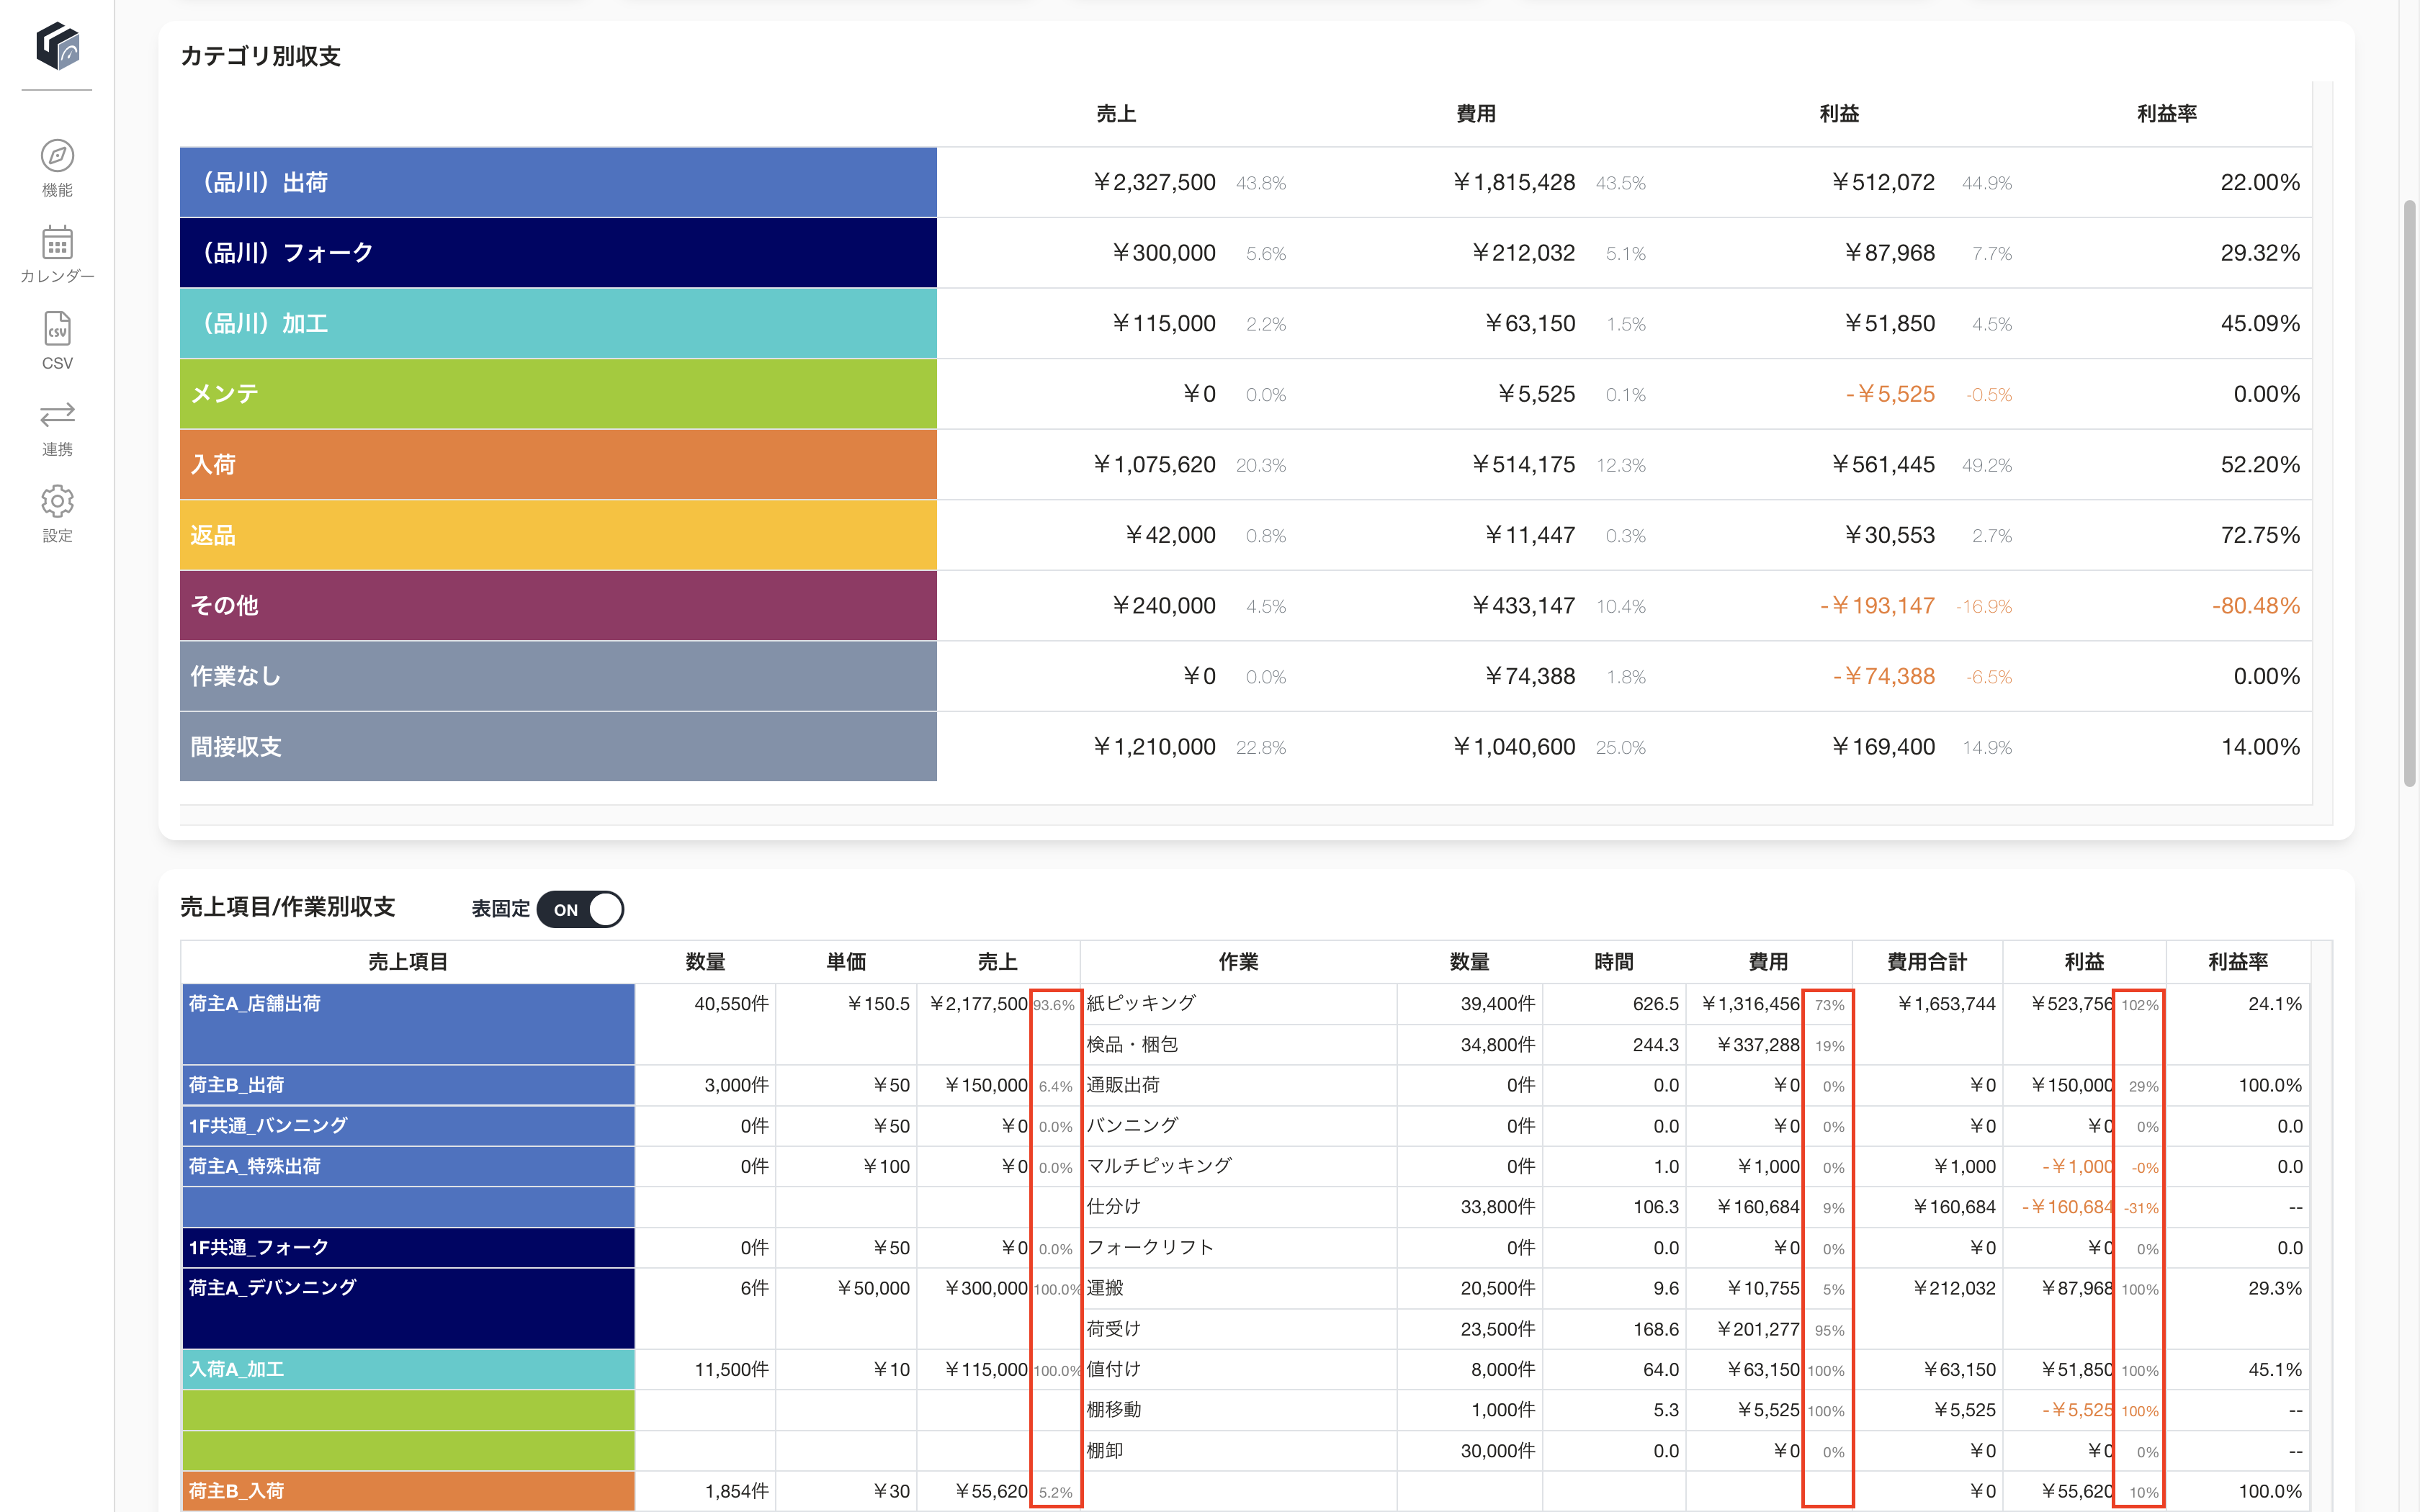Open the 機能 compass icon

(57, 156)
